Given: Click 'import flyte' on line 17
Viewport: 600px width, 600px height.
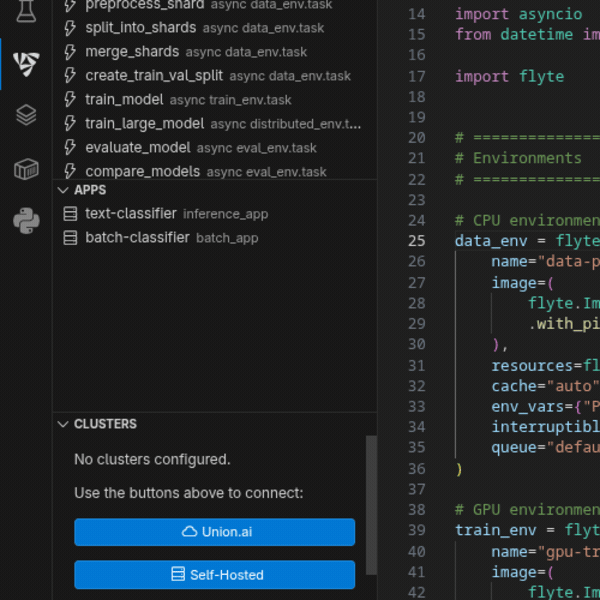Looking at the screenshot, I should click(509, 77).
